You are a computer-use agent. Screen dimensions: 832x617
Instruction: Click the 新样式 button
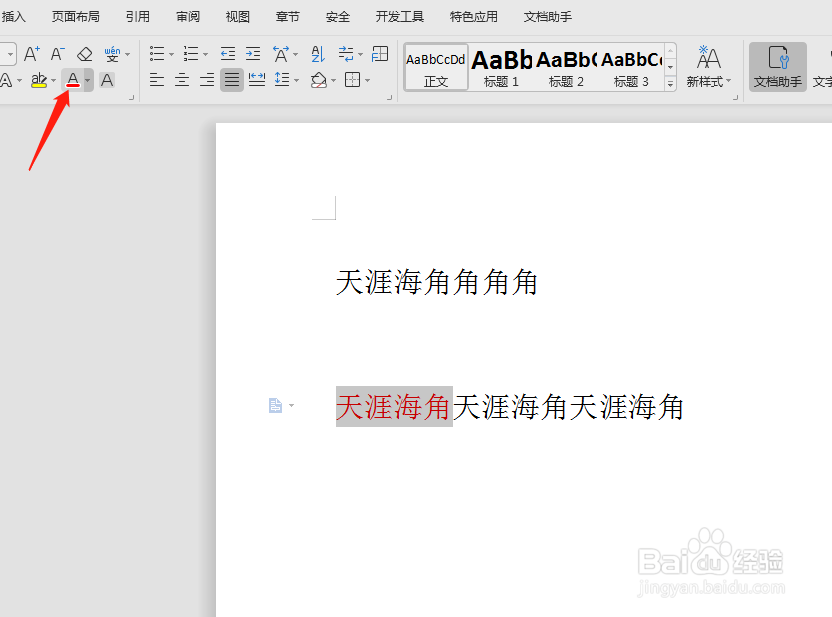pyautogui.click(x=709, y=66)
